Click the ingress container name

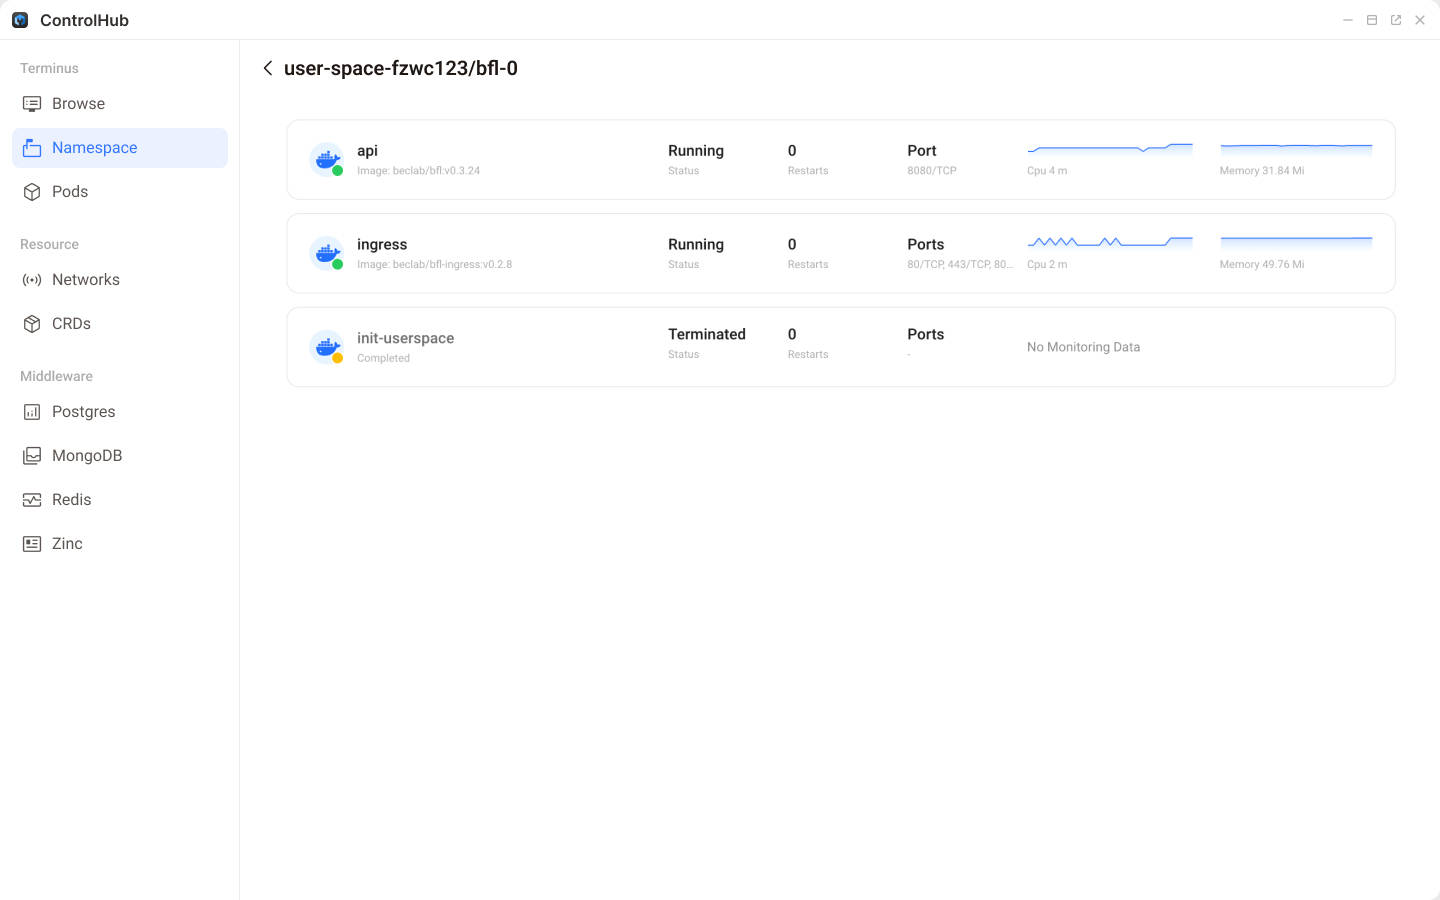(x=382, y=245)
